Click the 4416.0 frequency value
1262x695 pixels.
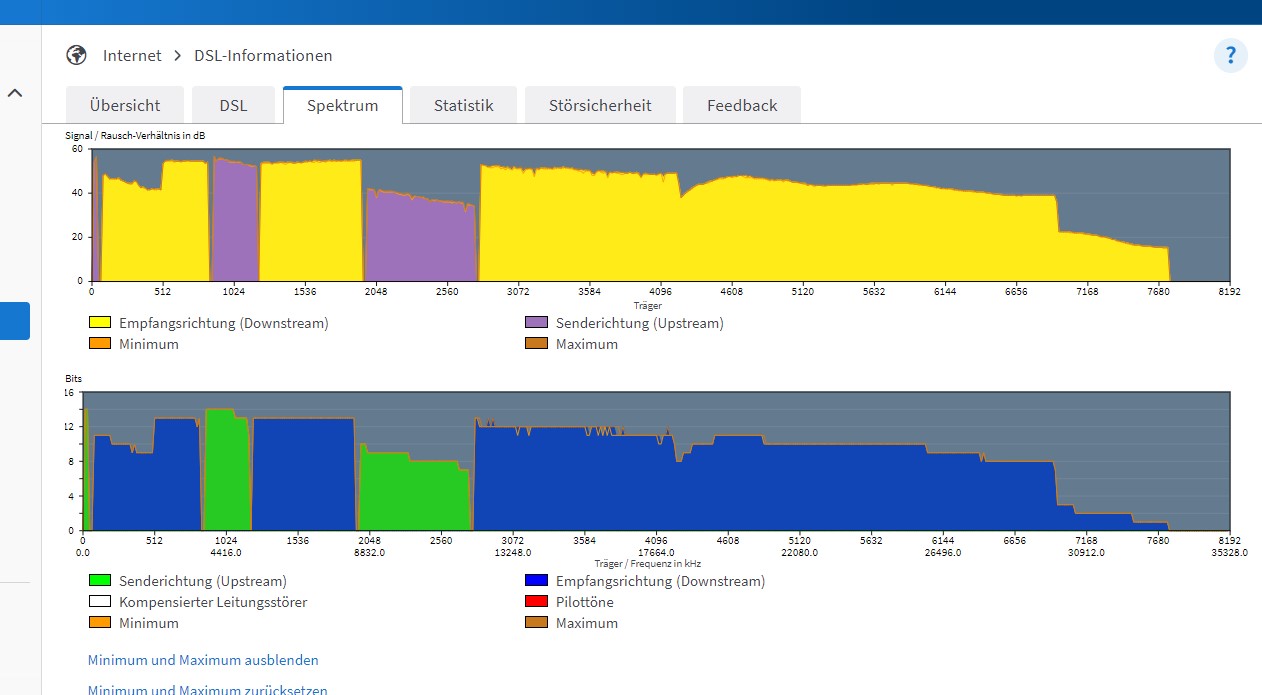(226, 552)
